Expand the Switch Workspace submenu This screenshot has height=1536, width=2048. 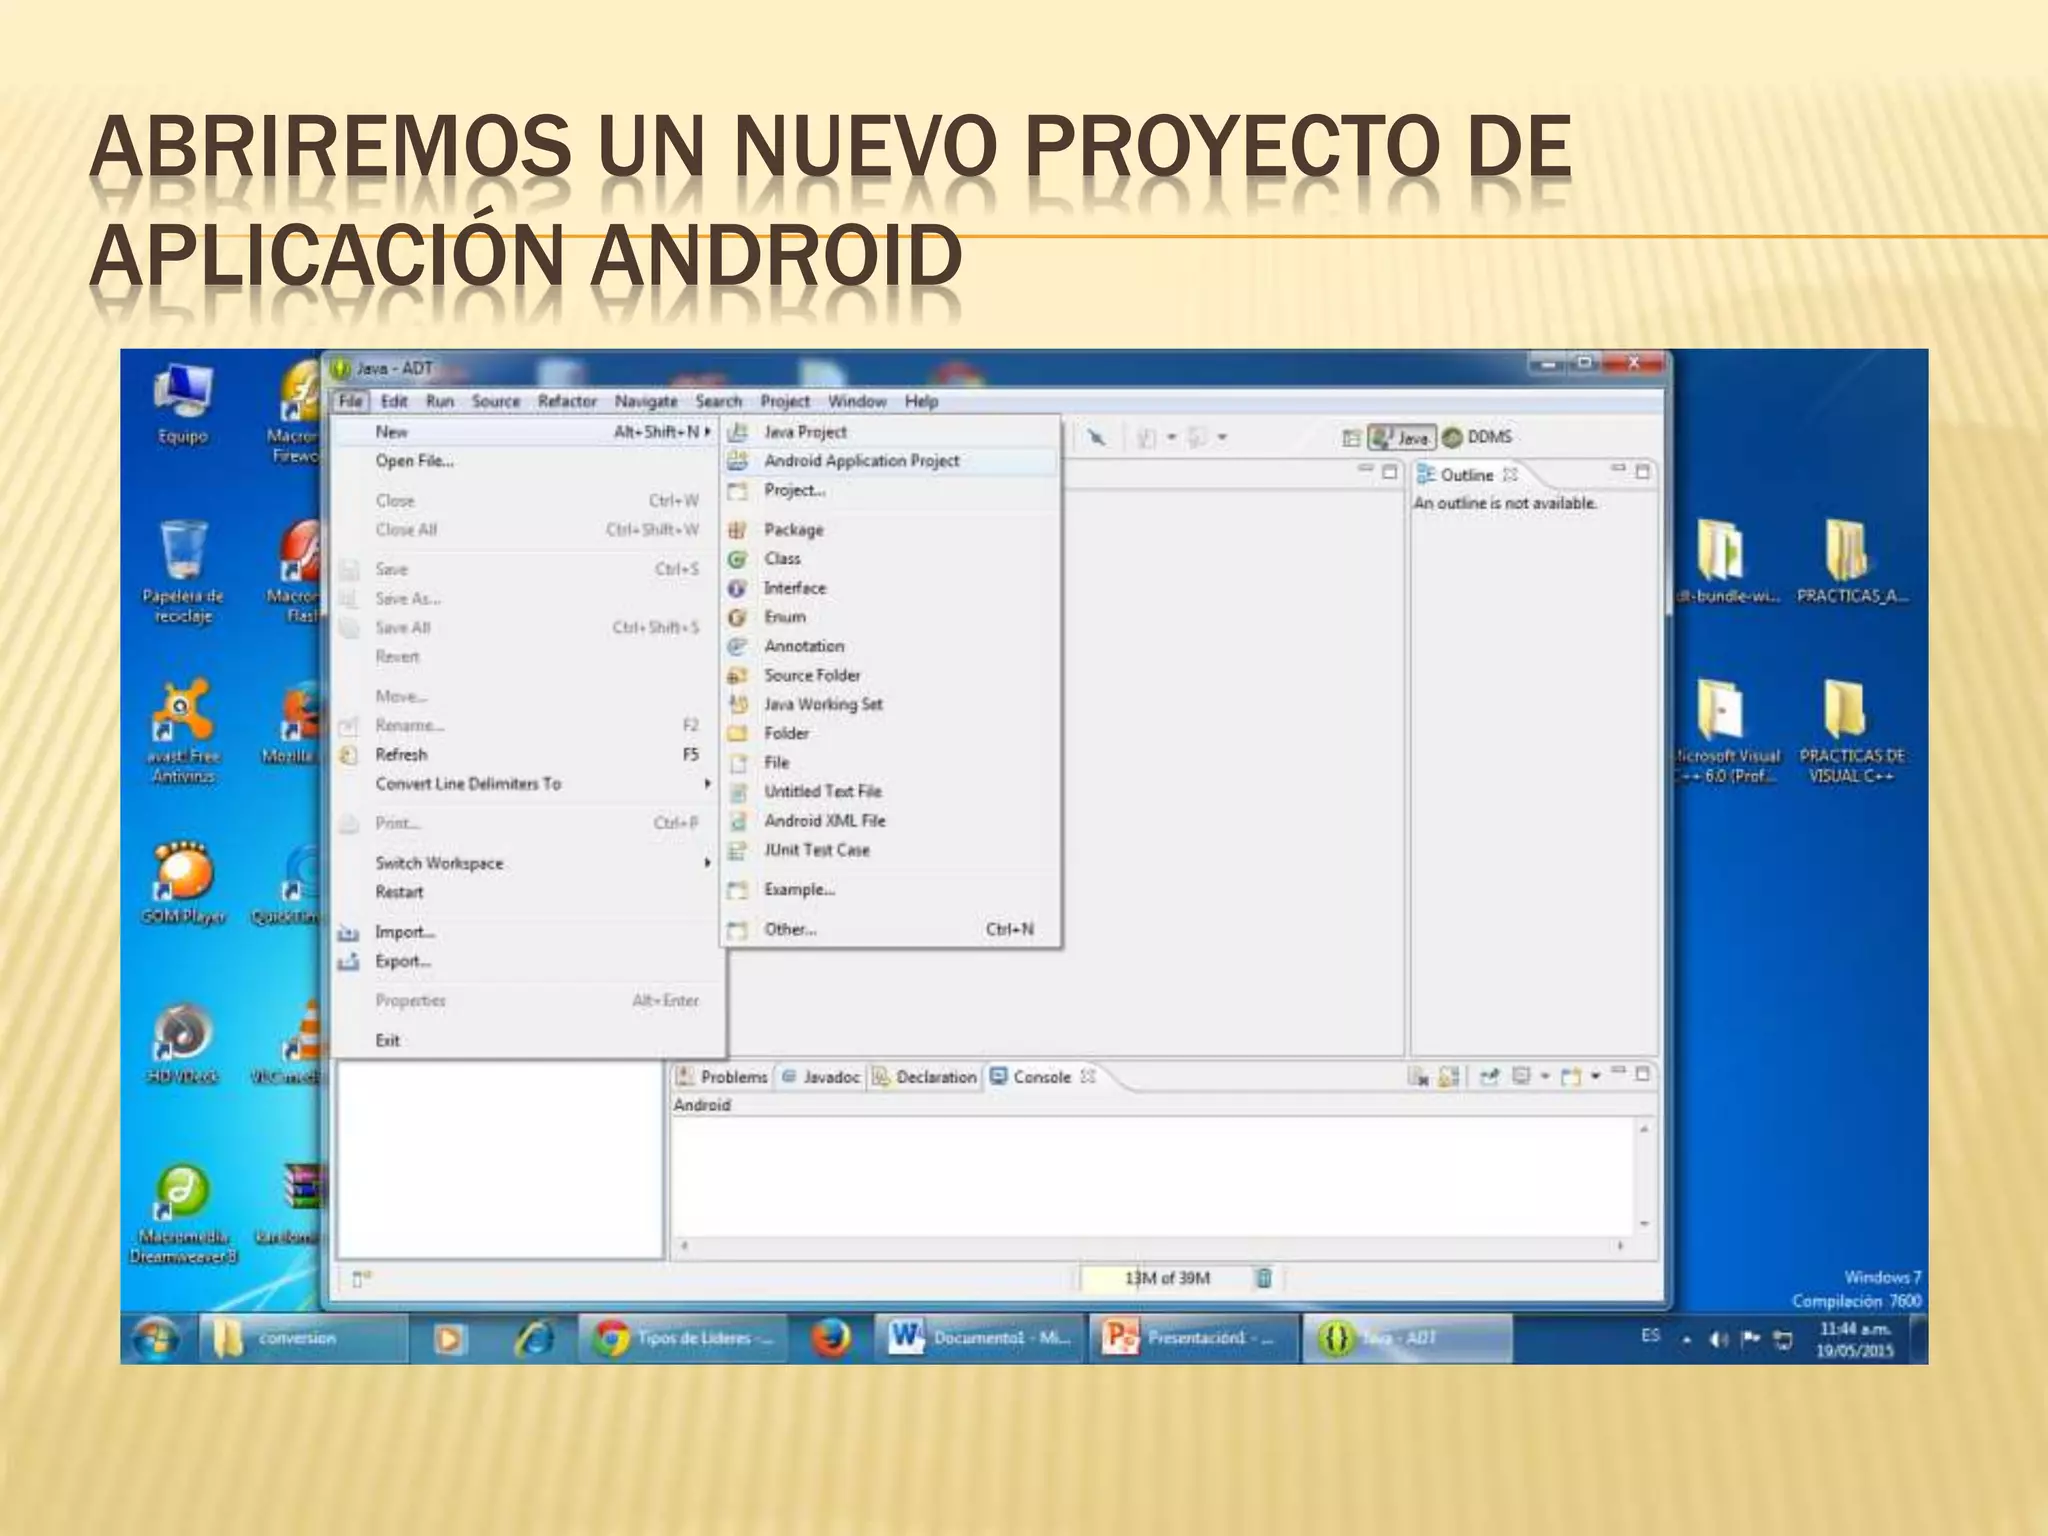click(x=707, y=863)
